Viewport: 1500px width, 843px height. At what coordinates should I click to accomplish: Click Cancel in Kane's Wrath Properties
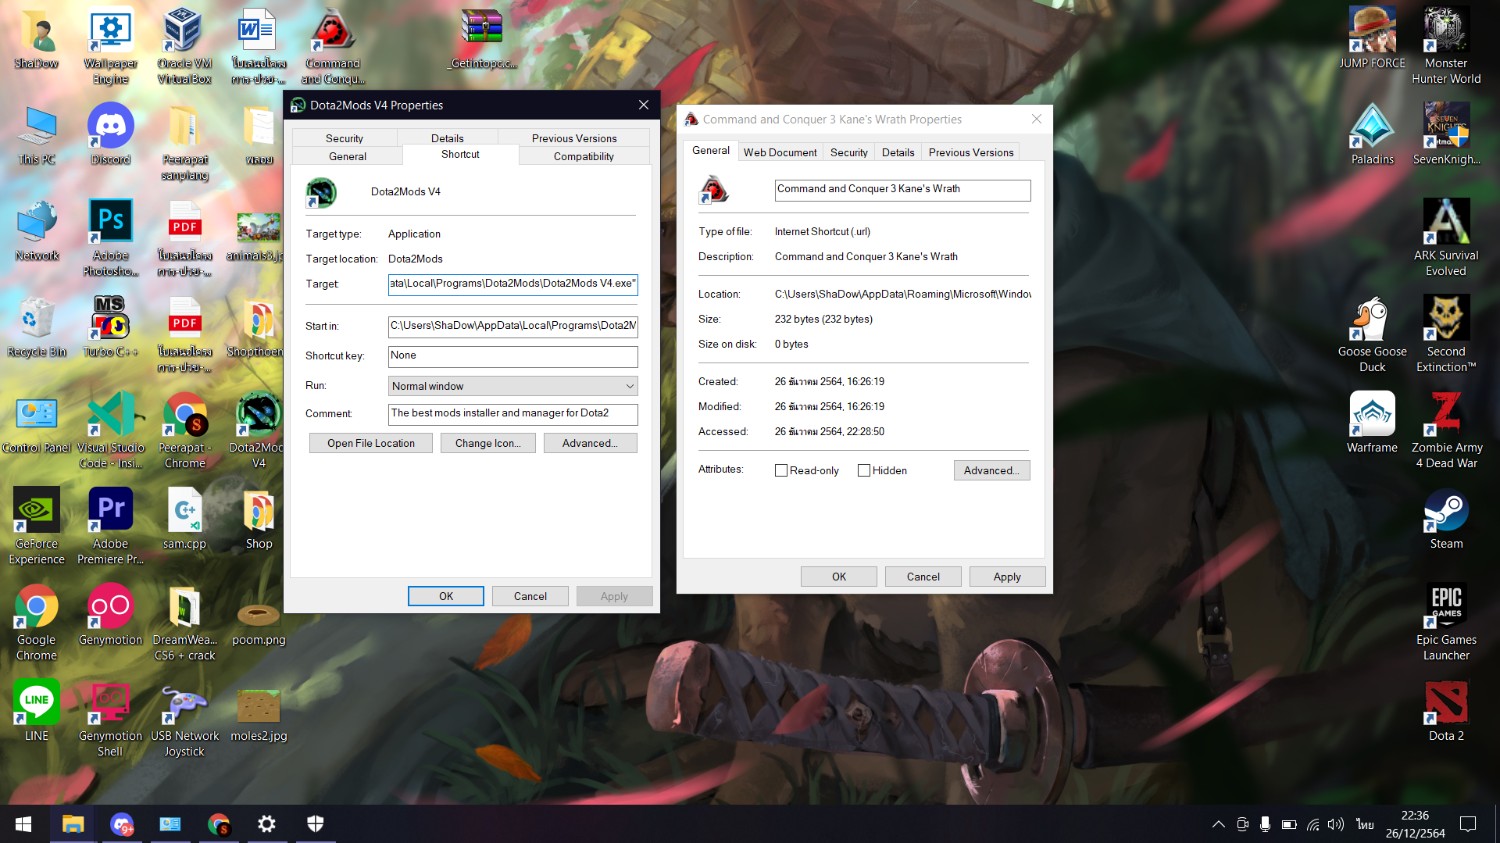click(x=923, y=577)
